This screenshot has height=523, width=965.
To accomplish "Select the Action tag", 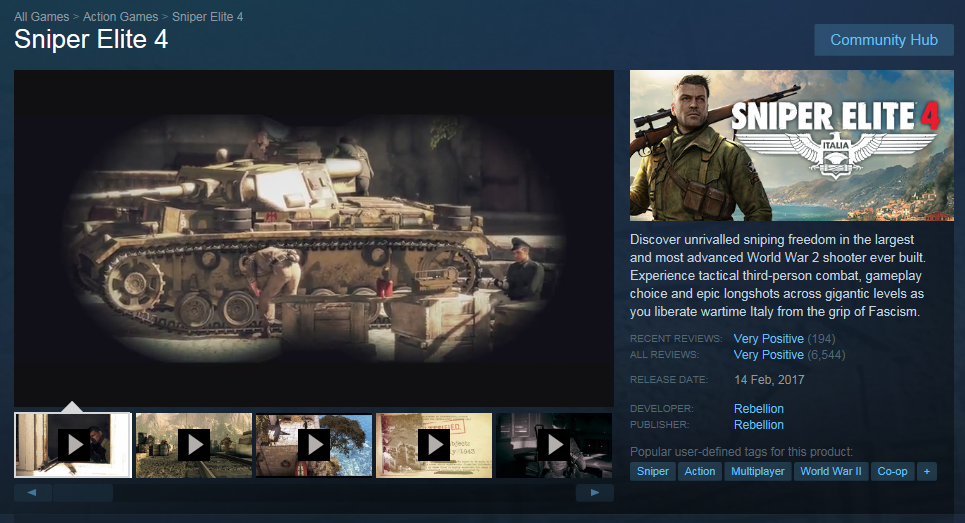I will 700,471.
